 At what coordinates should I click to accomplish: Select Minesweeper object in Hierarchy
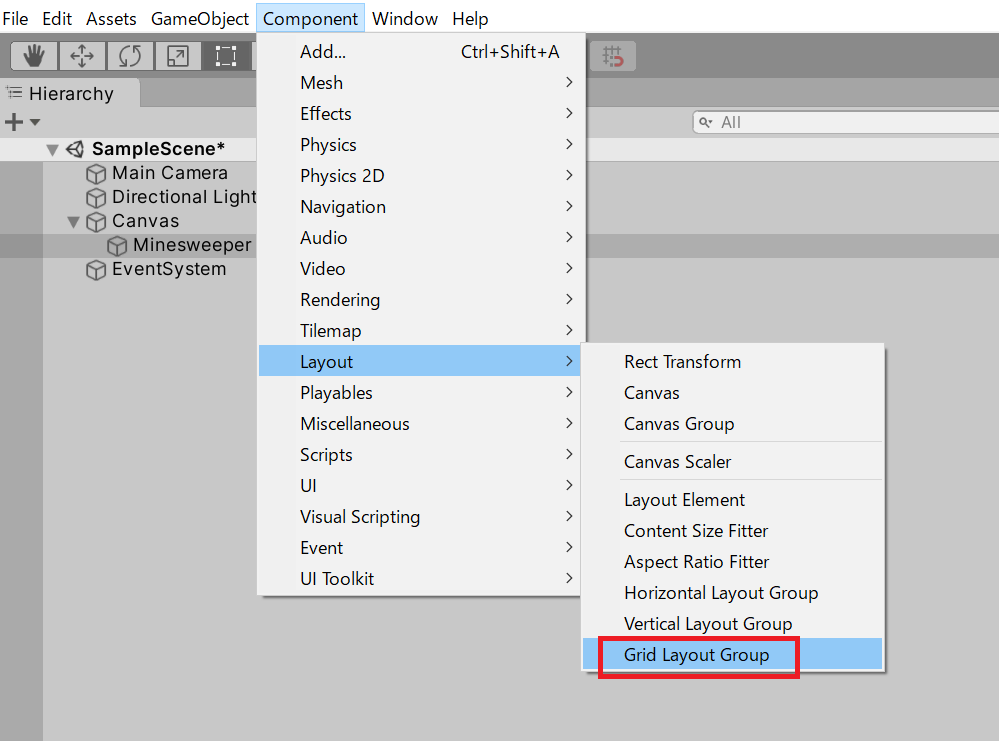(x=192, y=246)
